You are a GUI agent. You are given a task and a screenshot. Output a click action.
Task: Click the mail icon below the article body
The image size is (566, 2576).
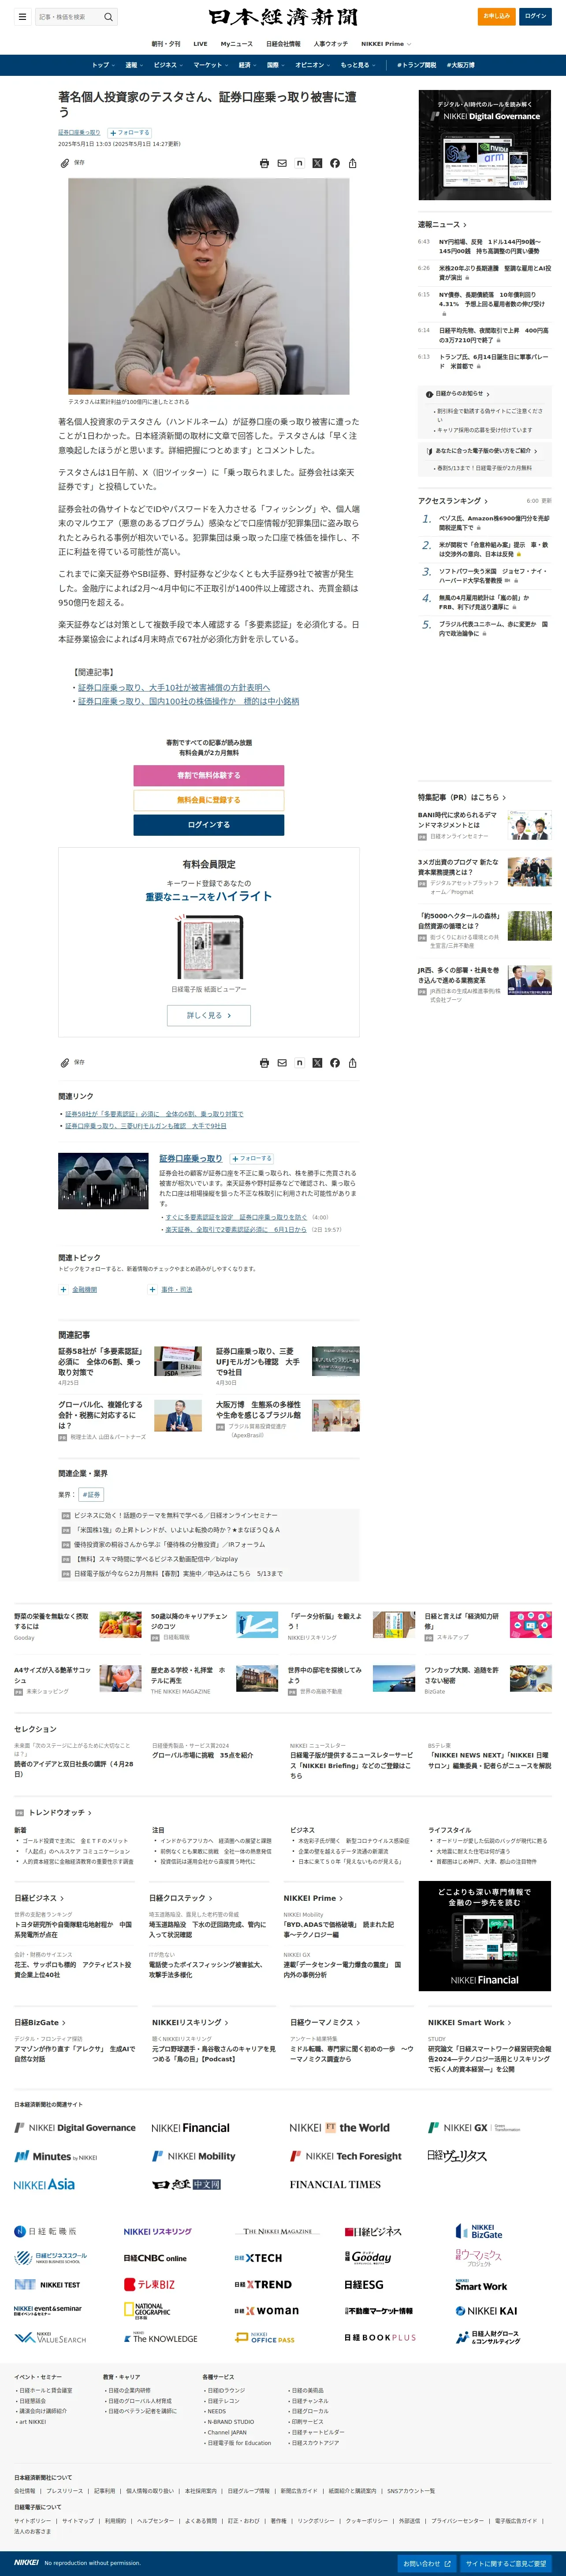282,1063
